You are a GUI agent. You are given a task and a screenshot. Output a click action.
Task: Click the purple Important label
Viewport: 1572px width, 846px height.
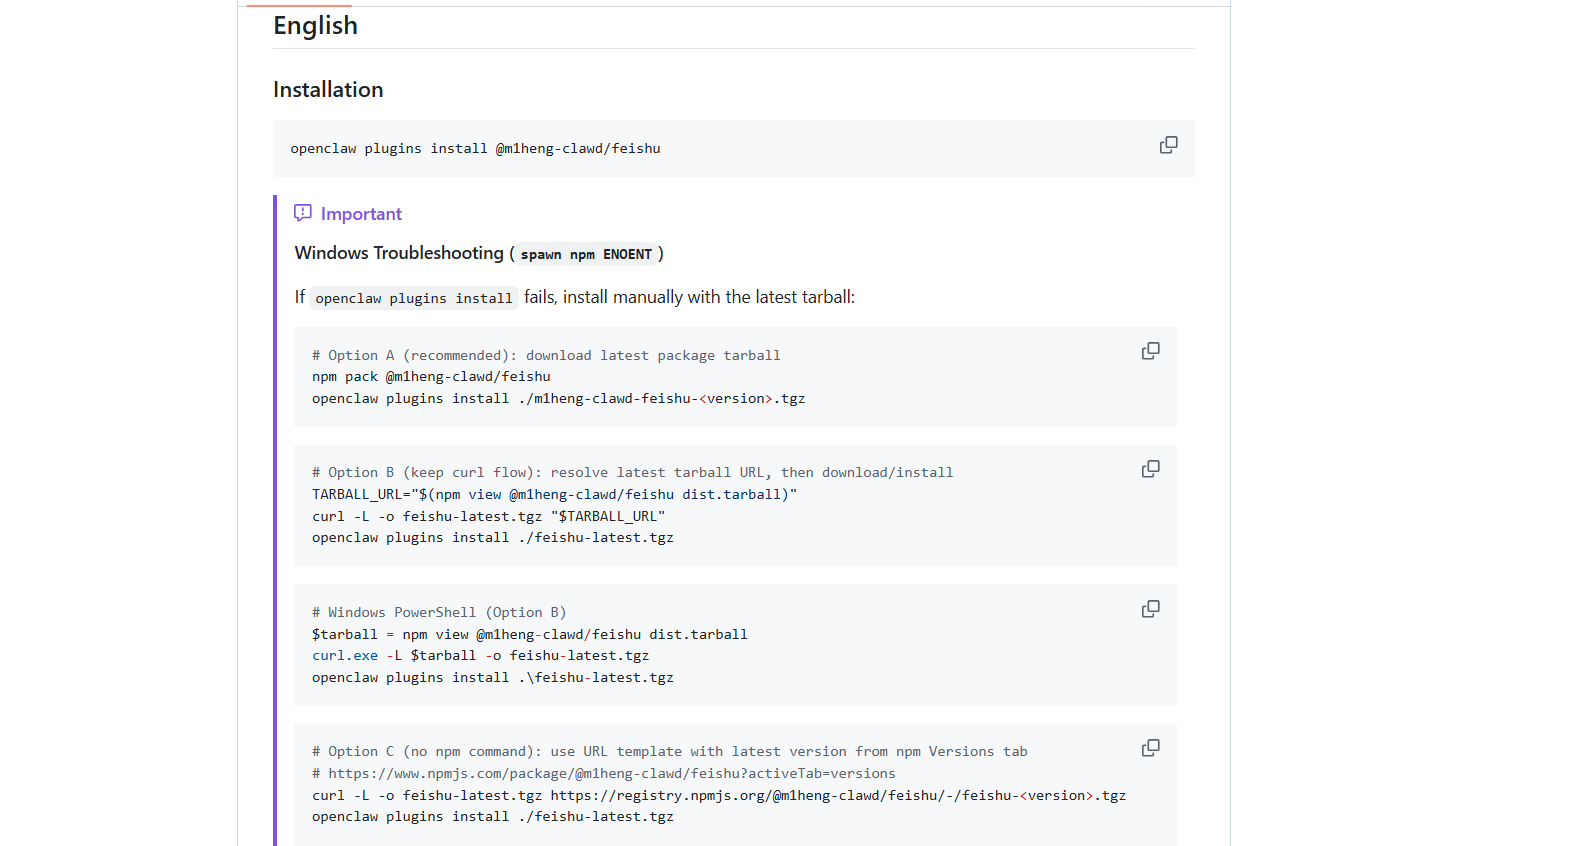[x=361, y=214]
